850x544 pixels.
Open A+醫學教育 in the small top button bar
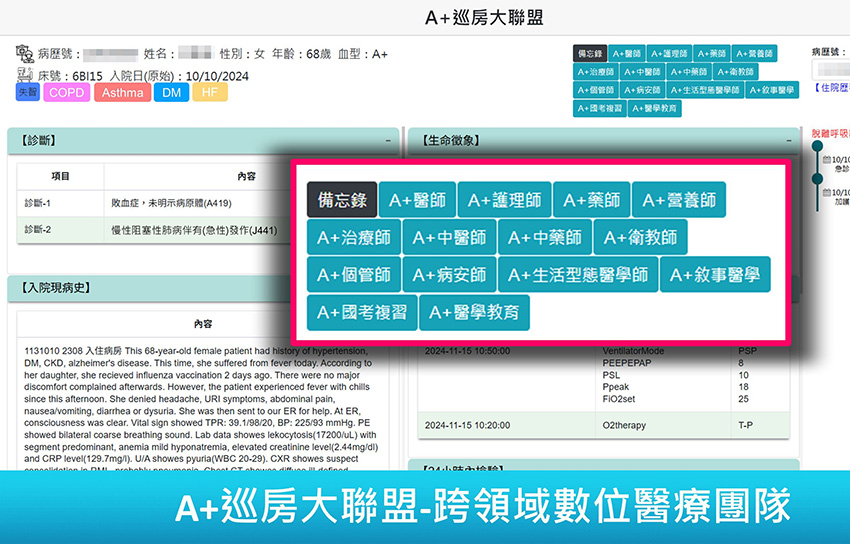click(655, 108)
